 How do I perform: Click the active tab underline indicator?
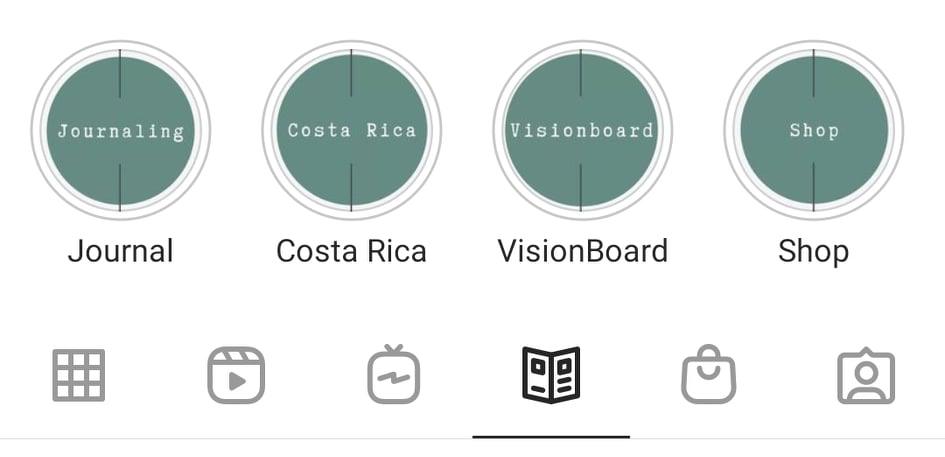pyautogui.click(x=551, y=437)
